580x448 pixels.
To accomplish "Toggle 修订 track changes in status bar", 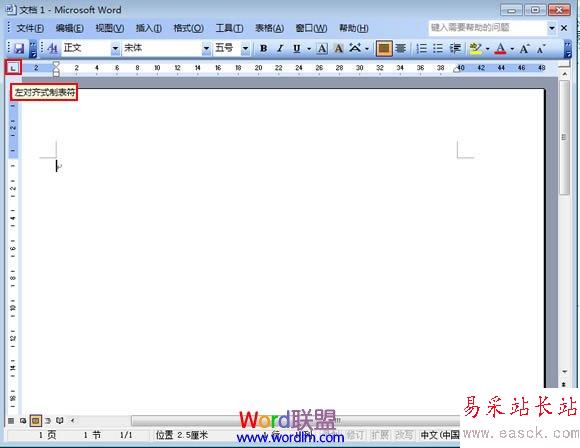I will 355,435.
